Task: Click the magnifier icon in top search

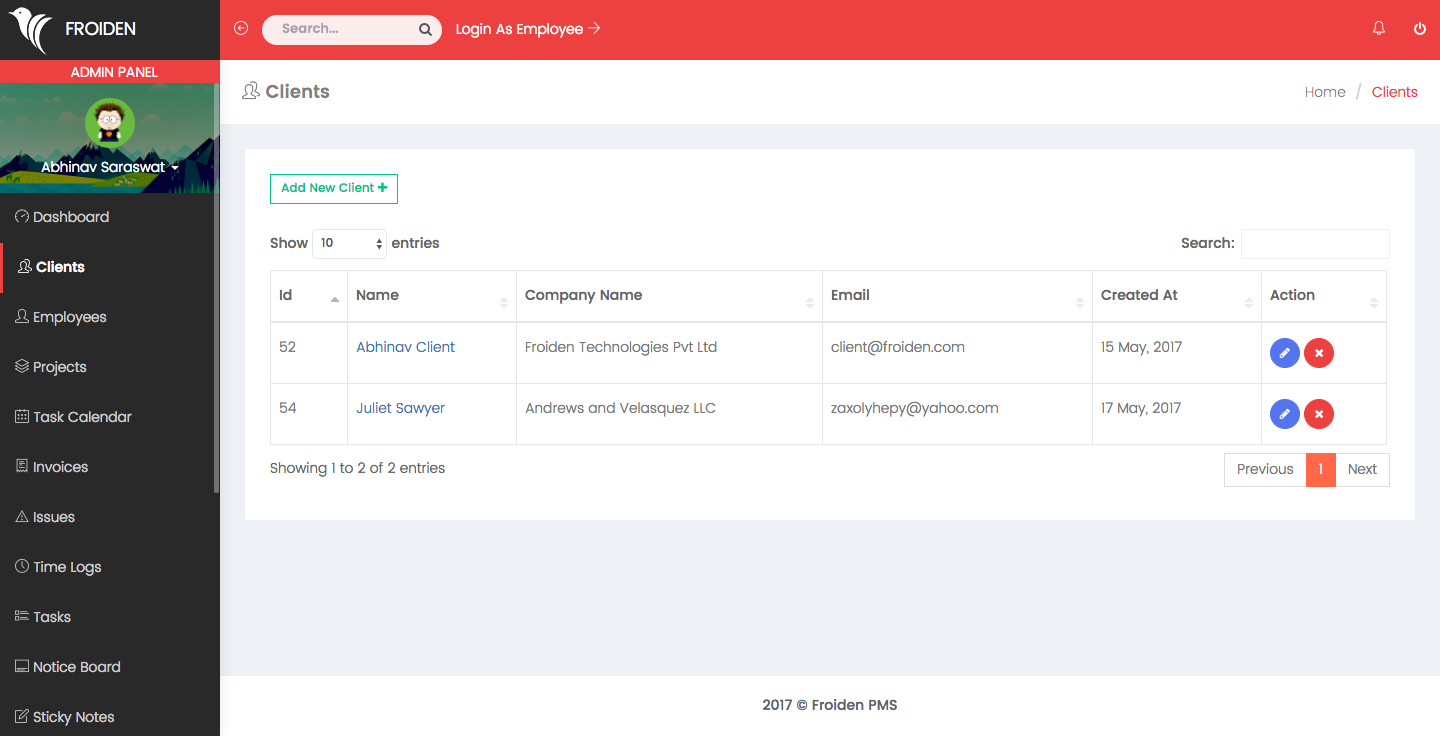Action: pyautogui.click(x=425, y=30)
